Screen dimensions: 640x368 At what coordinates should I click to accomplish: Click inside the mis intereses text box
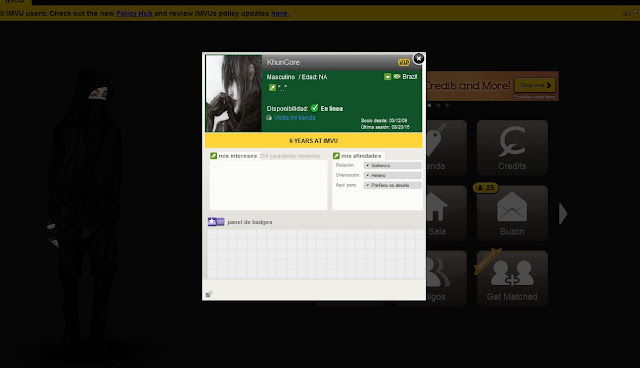268,185
